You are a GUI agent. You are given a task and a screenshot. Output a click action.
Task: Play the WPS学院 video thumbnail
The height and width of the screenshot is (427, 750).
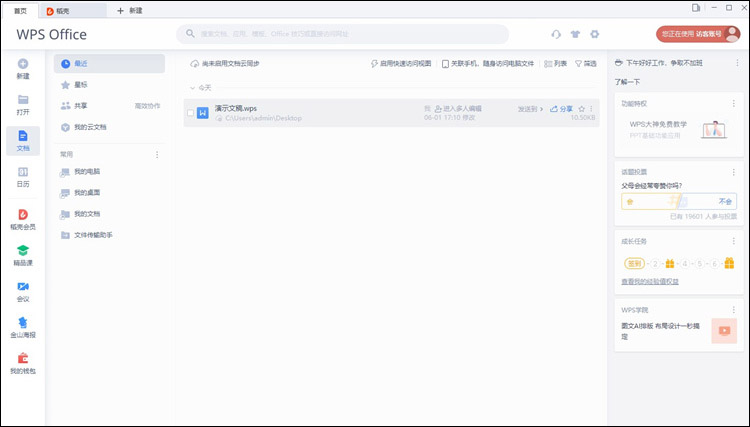724,331
